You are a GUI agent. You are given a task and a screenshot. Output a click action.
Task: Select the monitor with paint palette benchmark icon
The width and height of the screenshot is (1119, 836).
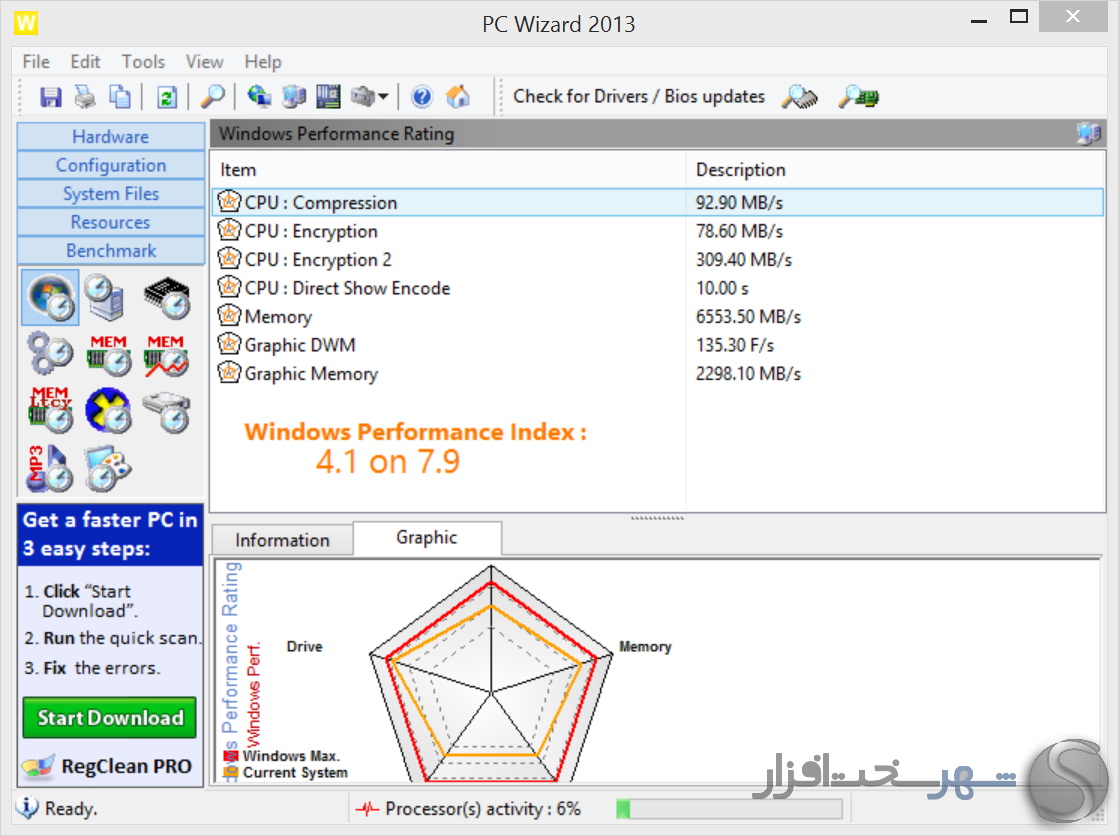point(108,468)
